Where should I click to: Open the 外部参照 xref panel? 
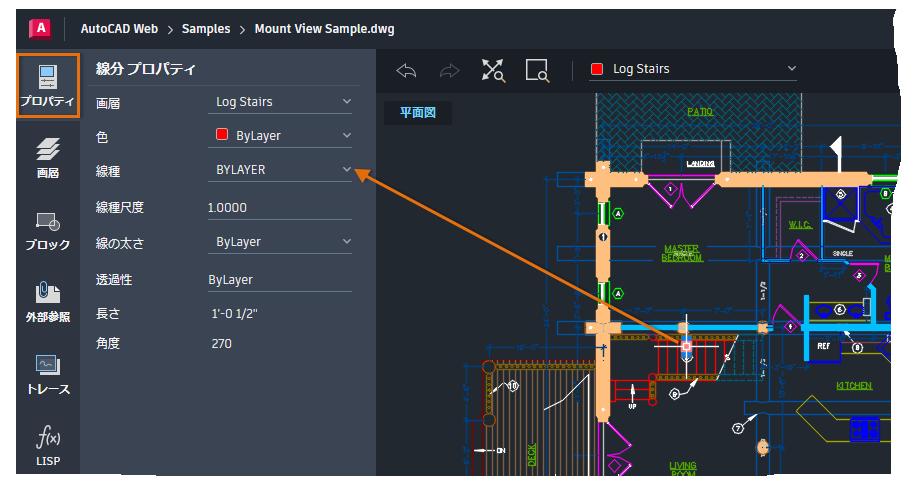(x=48, y=302)
